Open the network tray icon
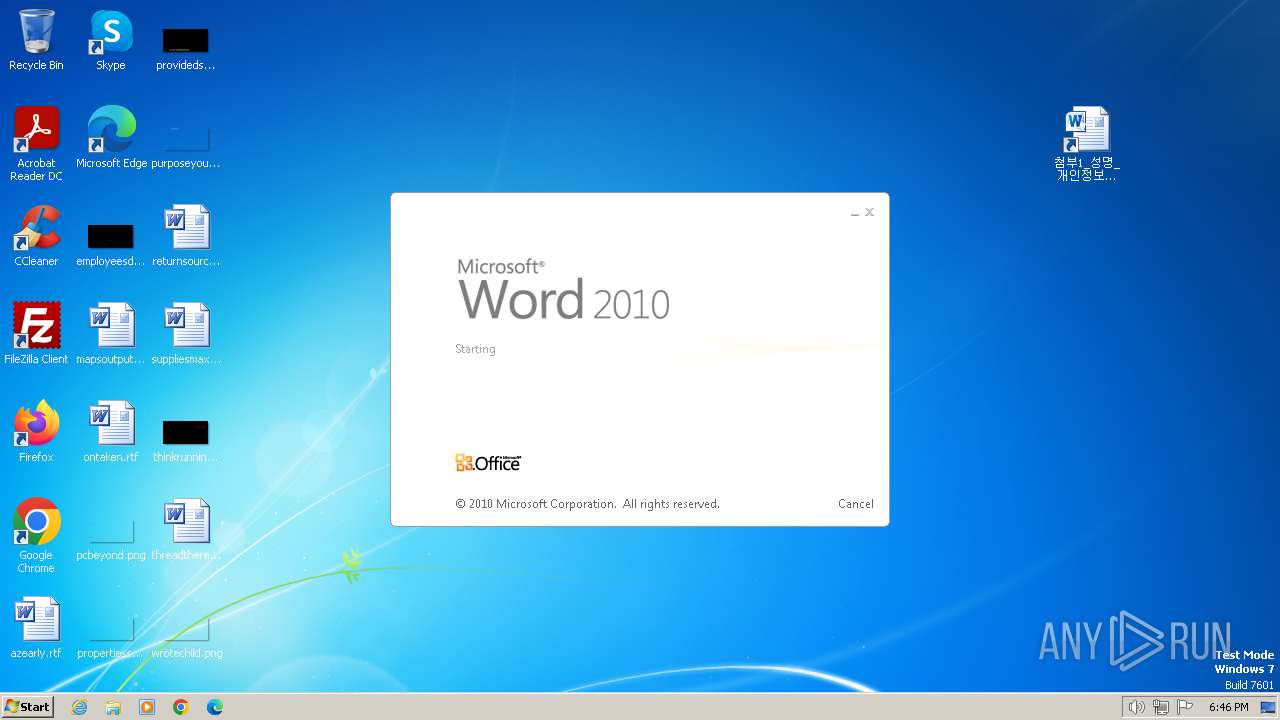This screenshot has width=1280, height=720. (1160, 707)
